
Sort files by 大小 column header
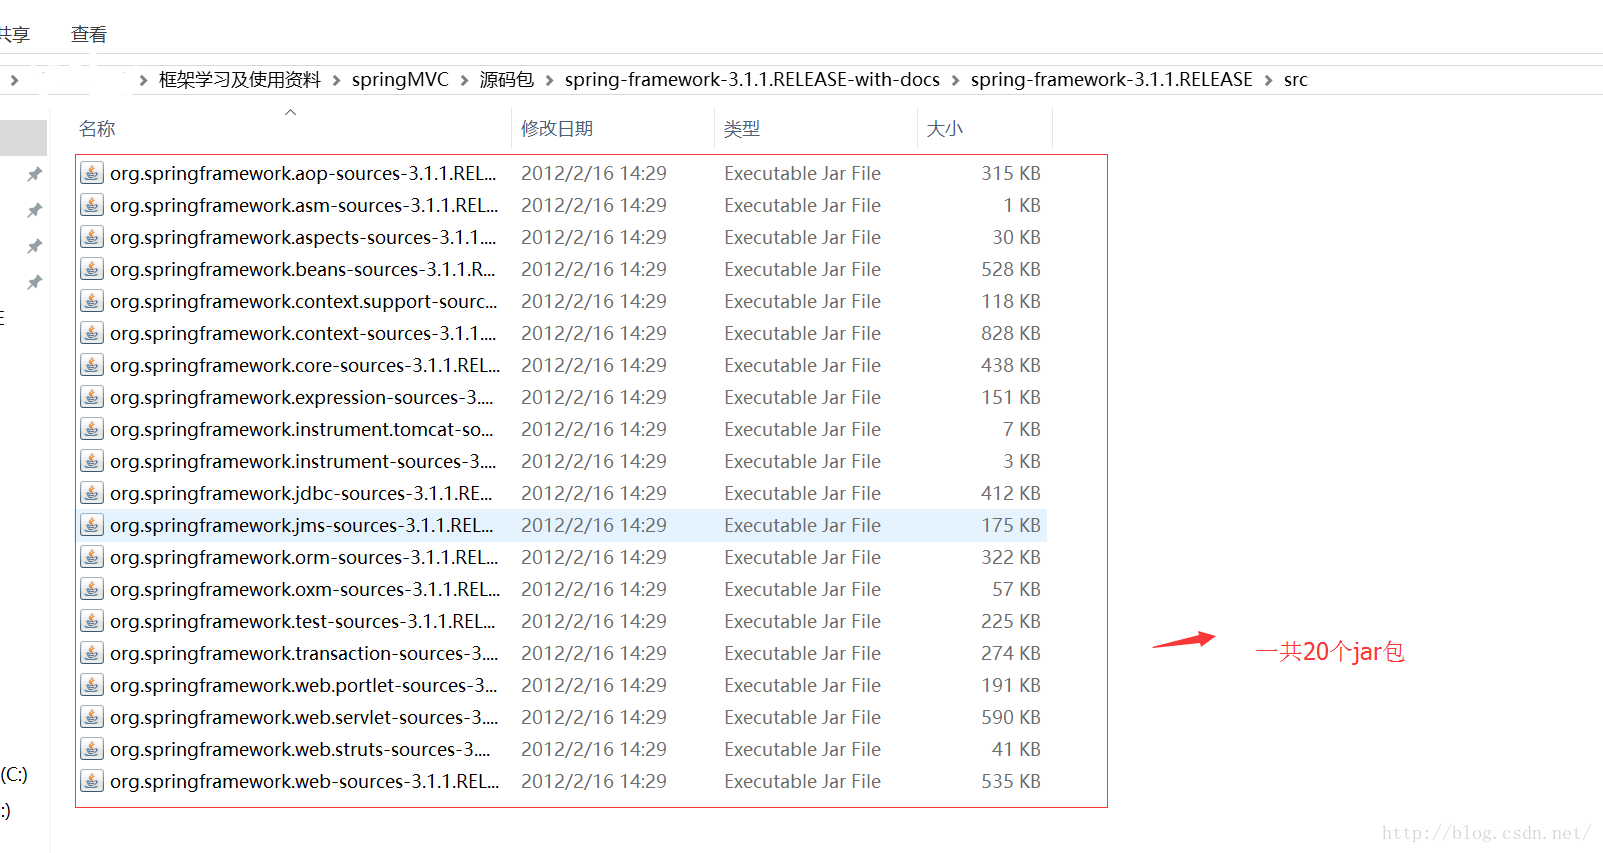tap(945, 129)
